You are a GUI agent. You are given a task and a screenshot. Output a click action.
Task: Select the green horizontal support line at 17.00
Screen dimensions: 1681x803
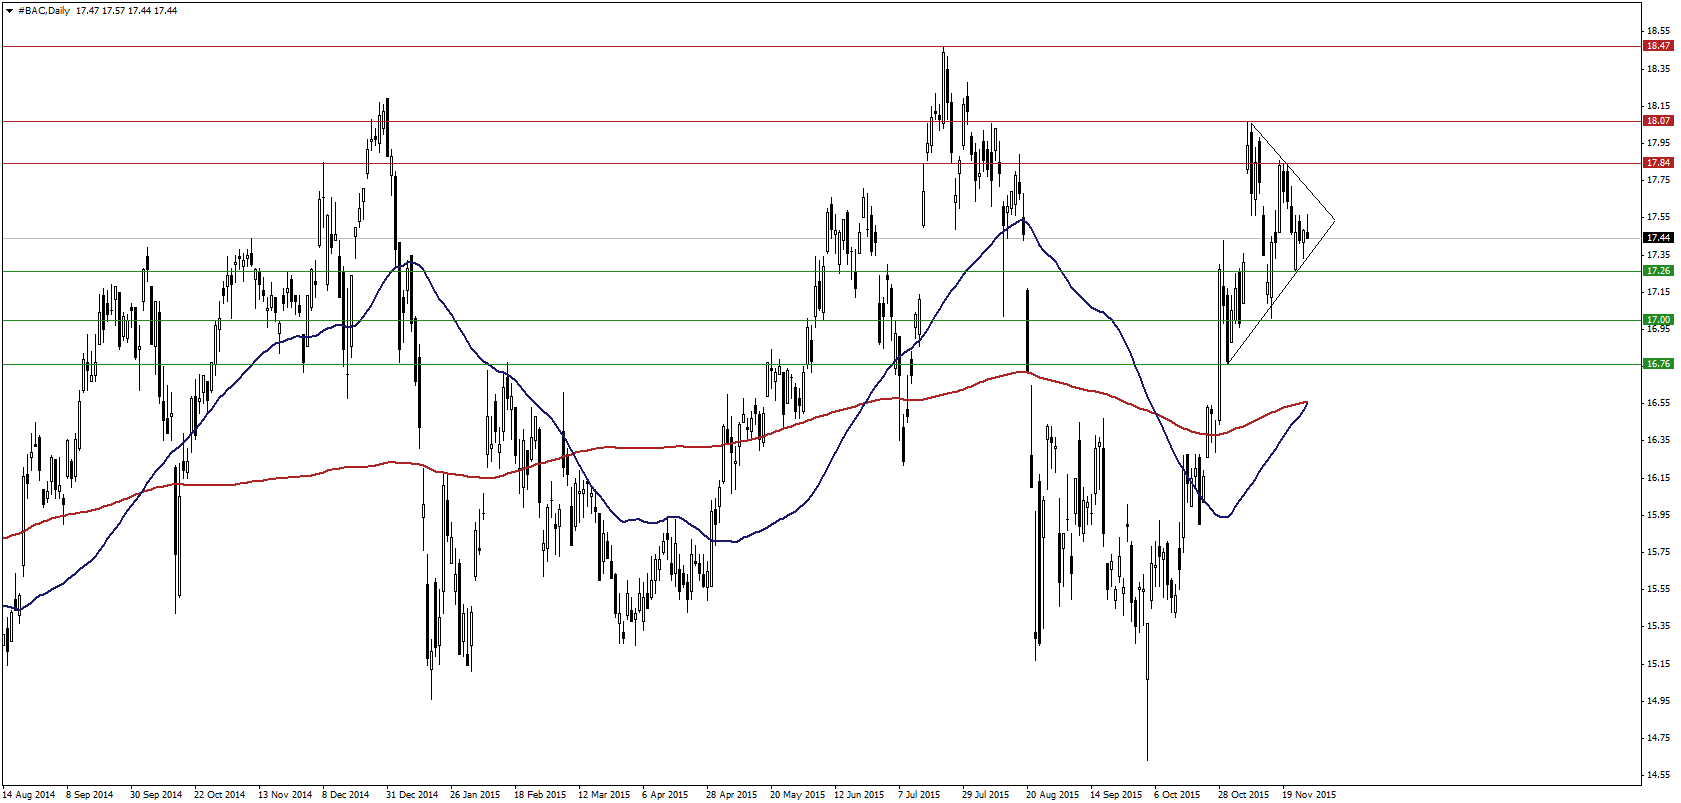[x=820, y=320]
